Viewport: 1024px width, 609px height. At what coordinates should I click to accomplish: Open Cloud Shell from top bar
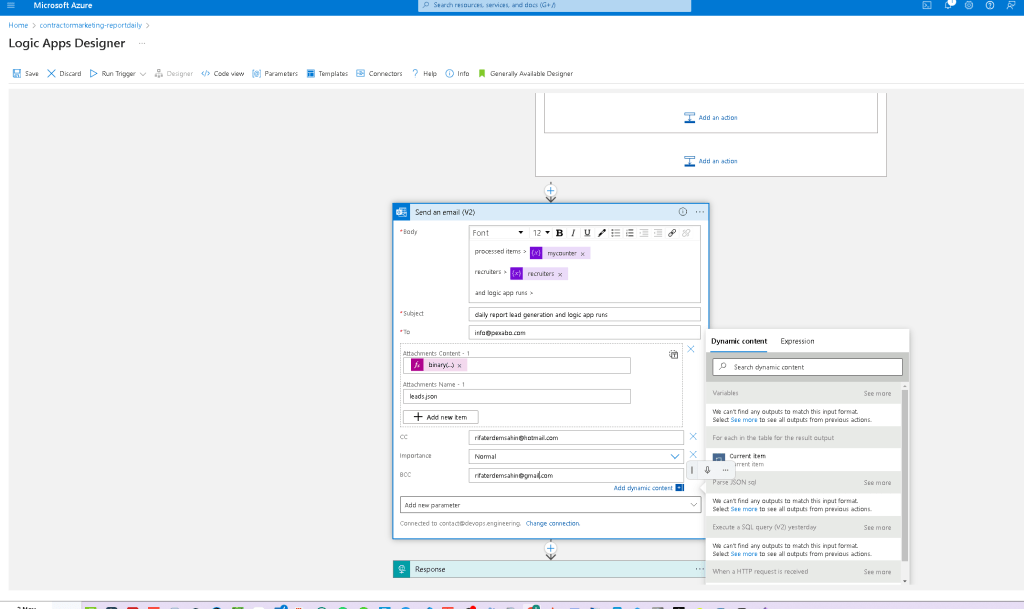point(927,5)
